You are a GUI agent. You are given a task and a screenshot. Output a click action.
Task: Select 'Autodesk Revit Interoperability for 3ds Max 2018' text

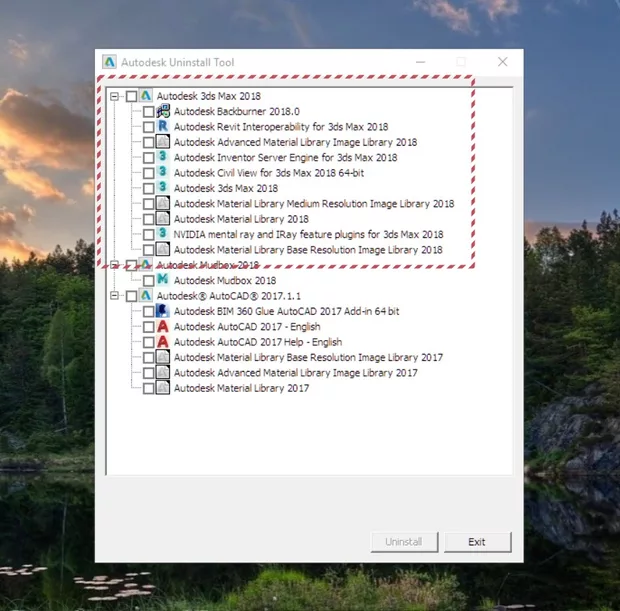pos(281,127)
